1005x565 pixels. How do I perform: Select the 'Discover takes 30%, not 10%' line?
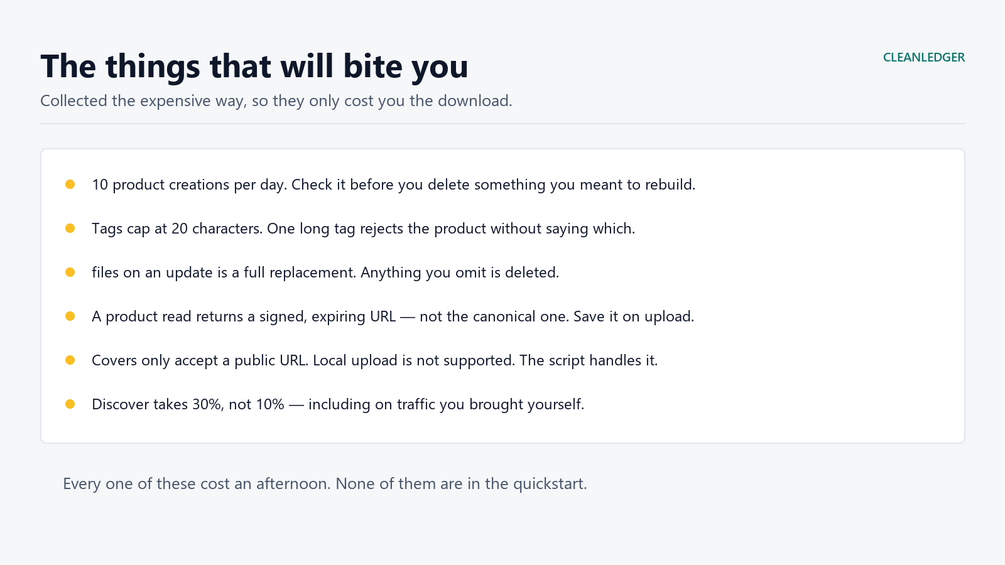[x=338, y=404]
